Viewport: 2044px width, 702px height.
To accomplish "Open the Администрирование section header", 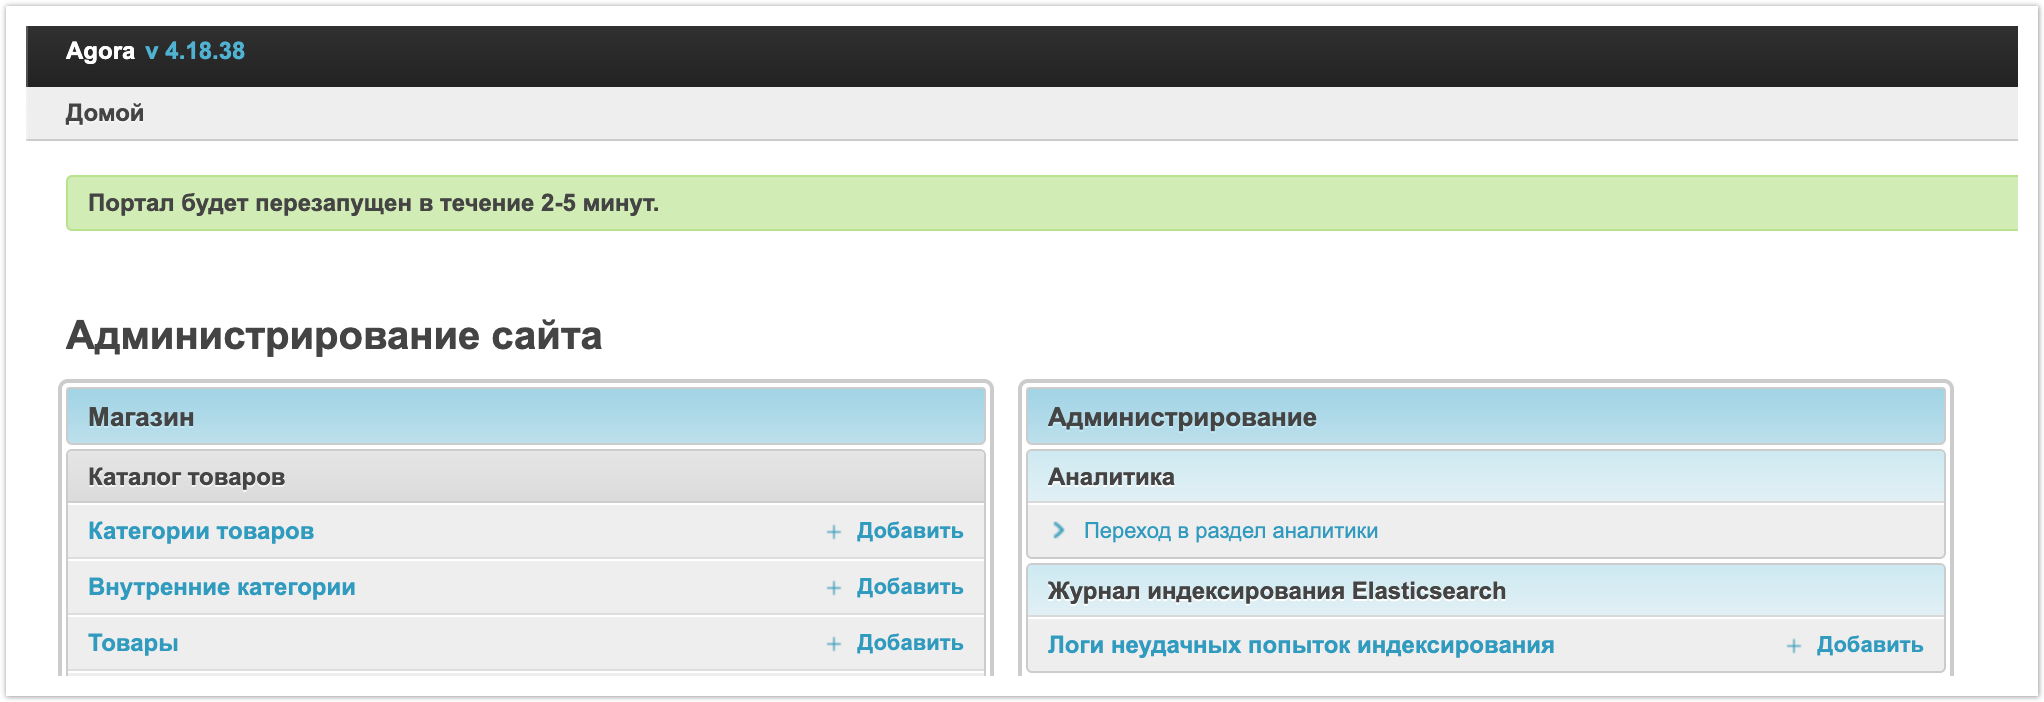I will point(1181,417).
